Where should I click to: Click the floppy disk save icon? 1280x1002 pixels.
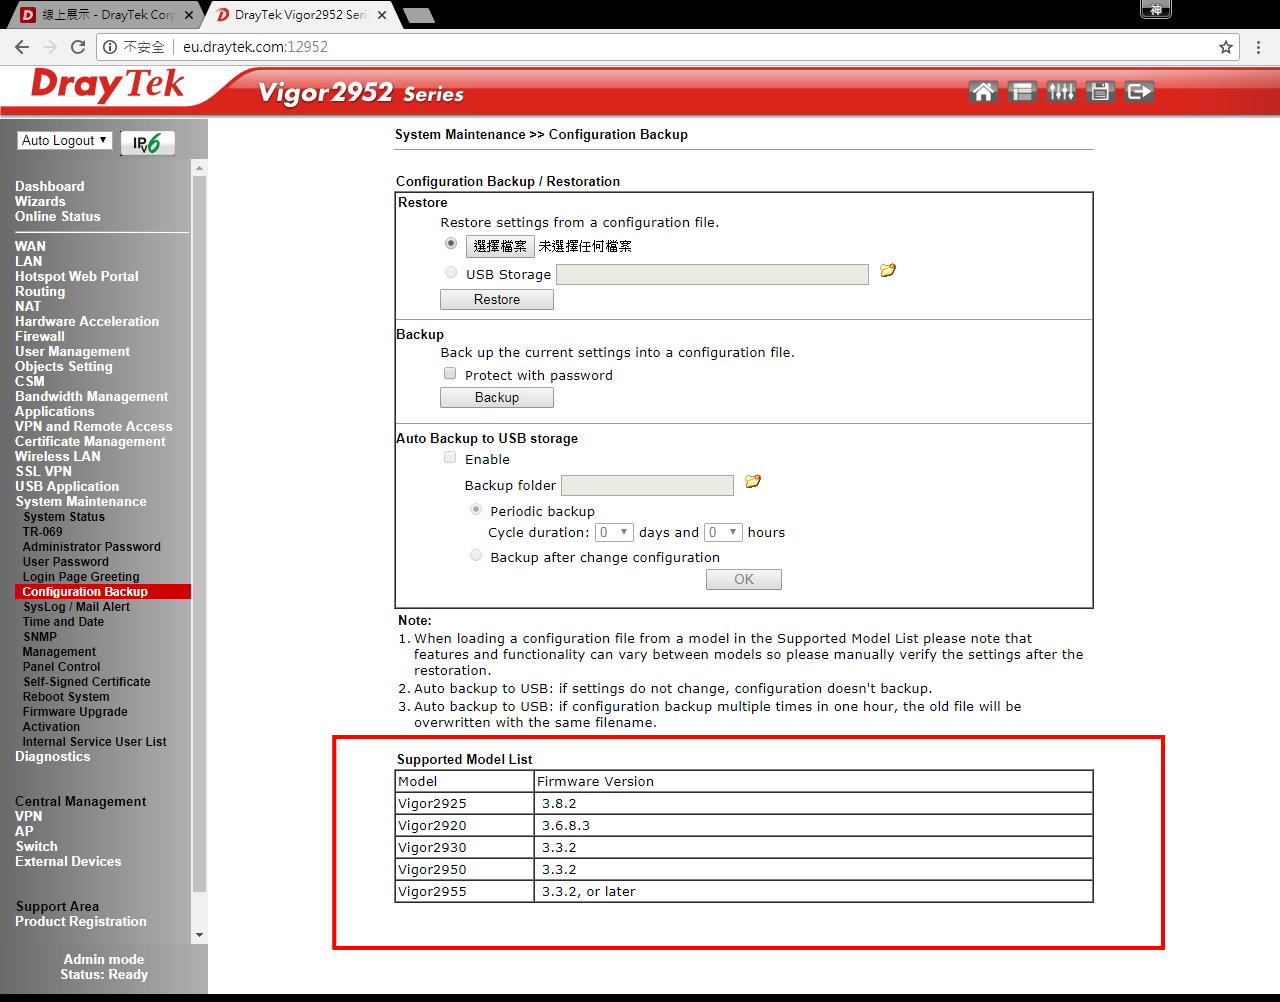pyautogui.click(x=1100, y=92)
